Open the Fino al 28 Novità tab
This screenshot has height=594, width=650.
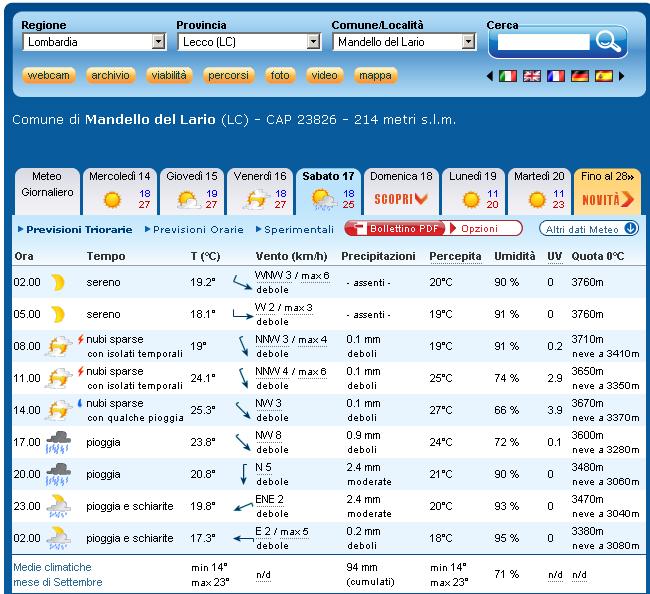click(x=607, y=192)
